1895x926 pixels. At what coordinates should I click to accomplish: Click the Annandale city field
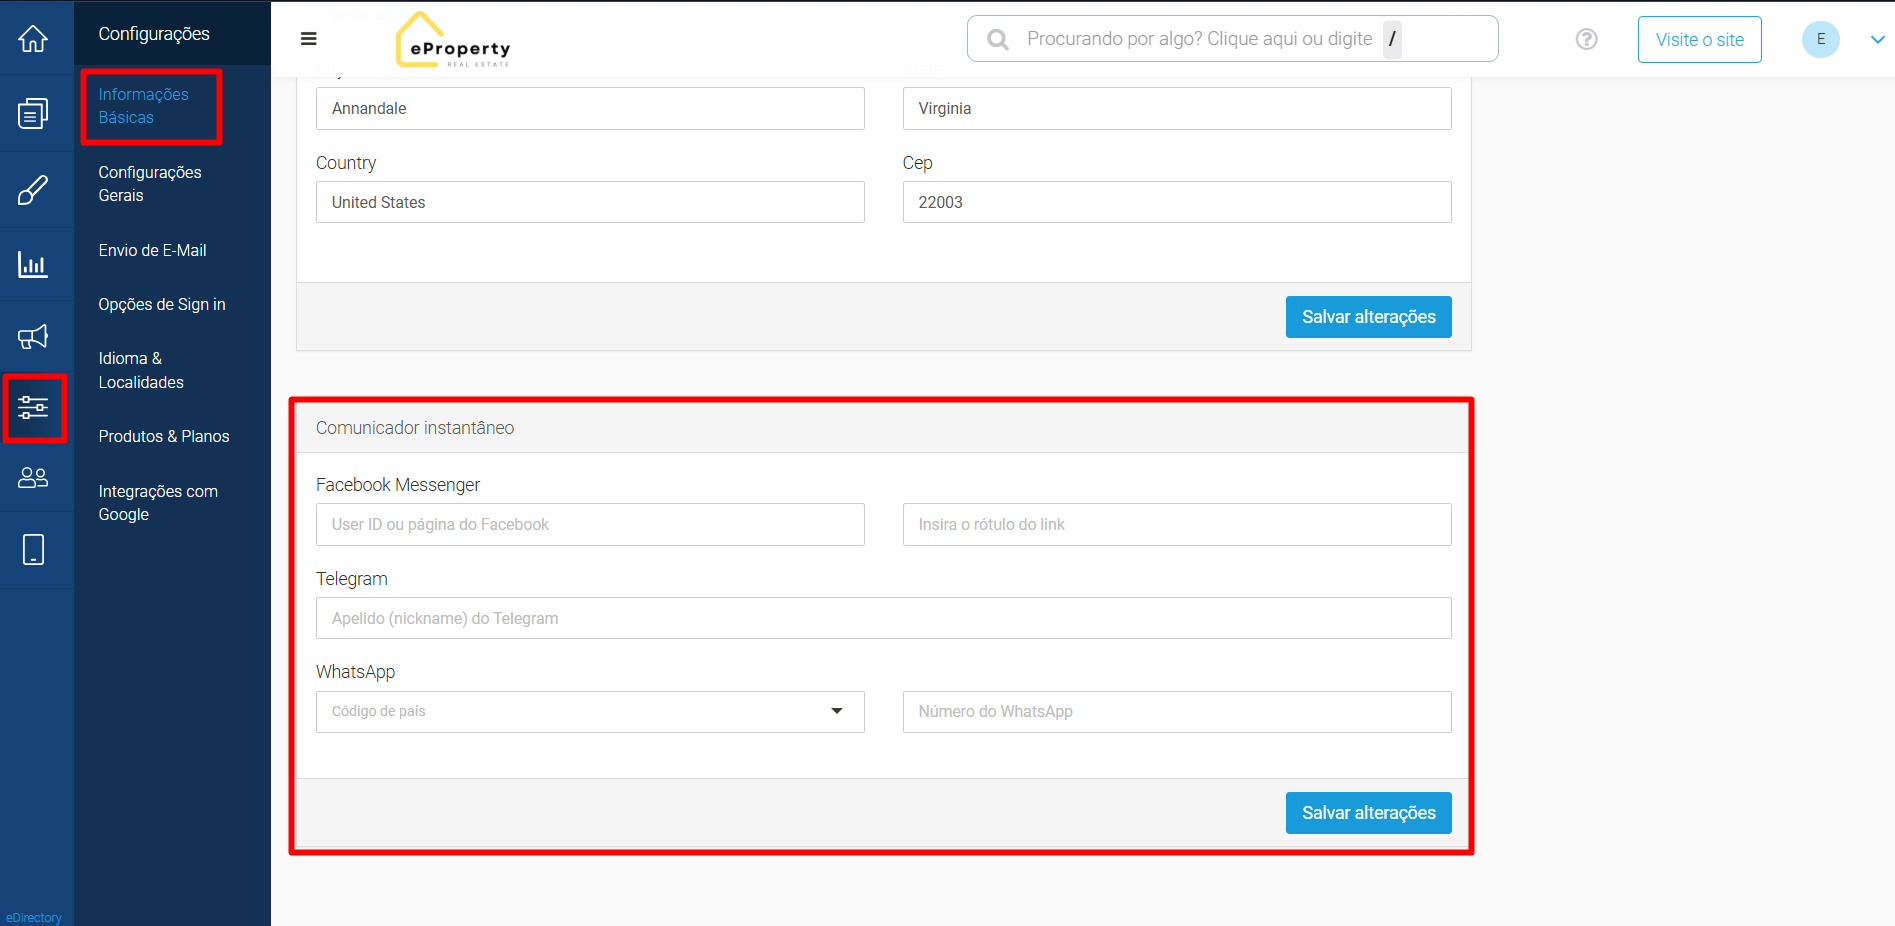tap(590, 108)
